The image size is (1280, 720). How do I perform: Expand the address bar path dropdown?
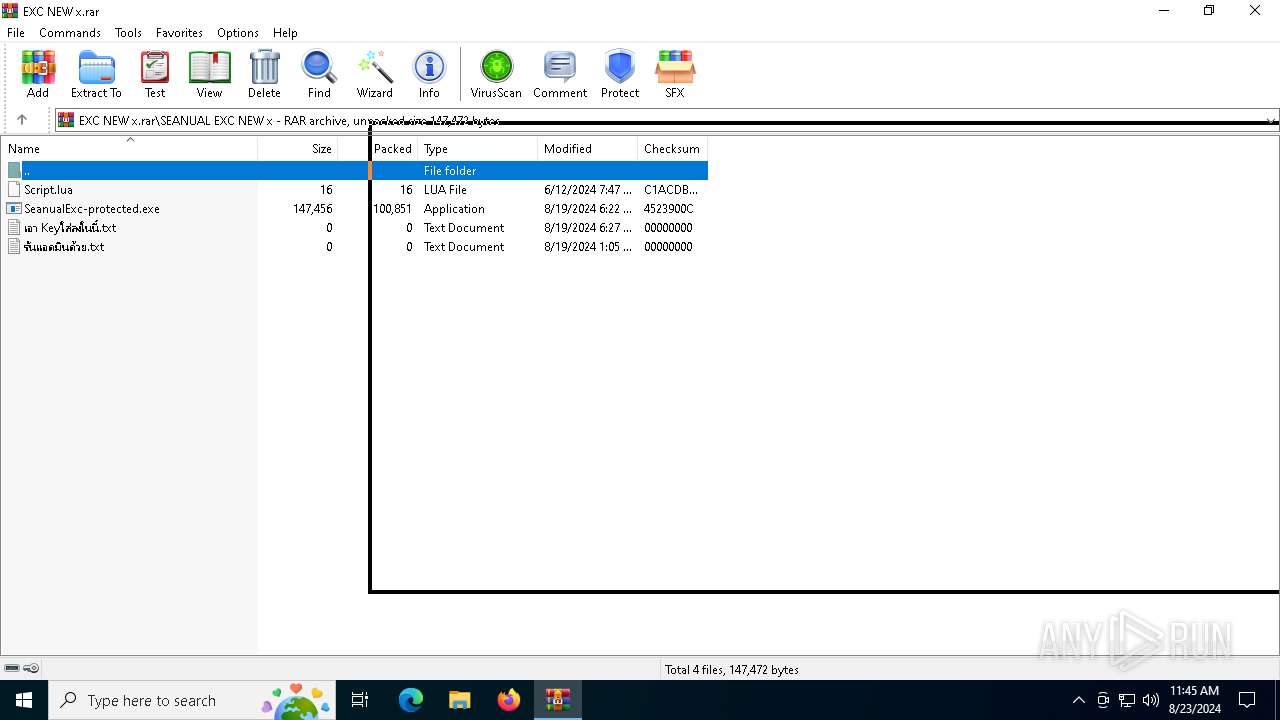click(x=1271, y=120)
